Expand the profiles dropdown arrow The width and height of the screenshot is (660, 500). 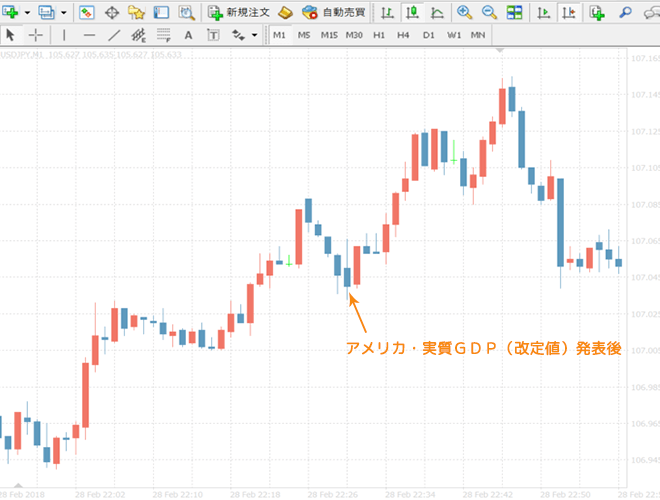coord(64,13)
